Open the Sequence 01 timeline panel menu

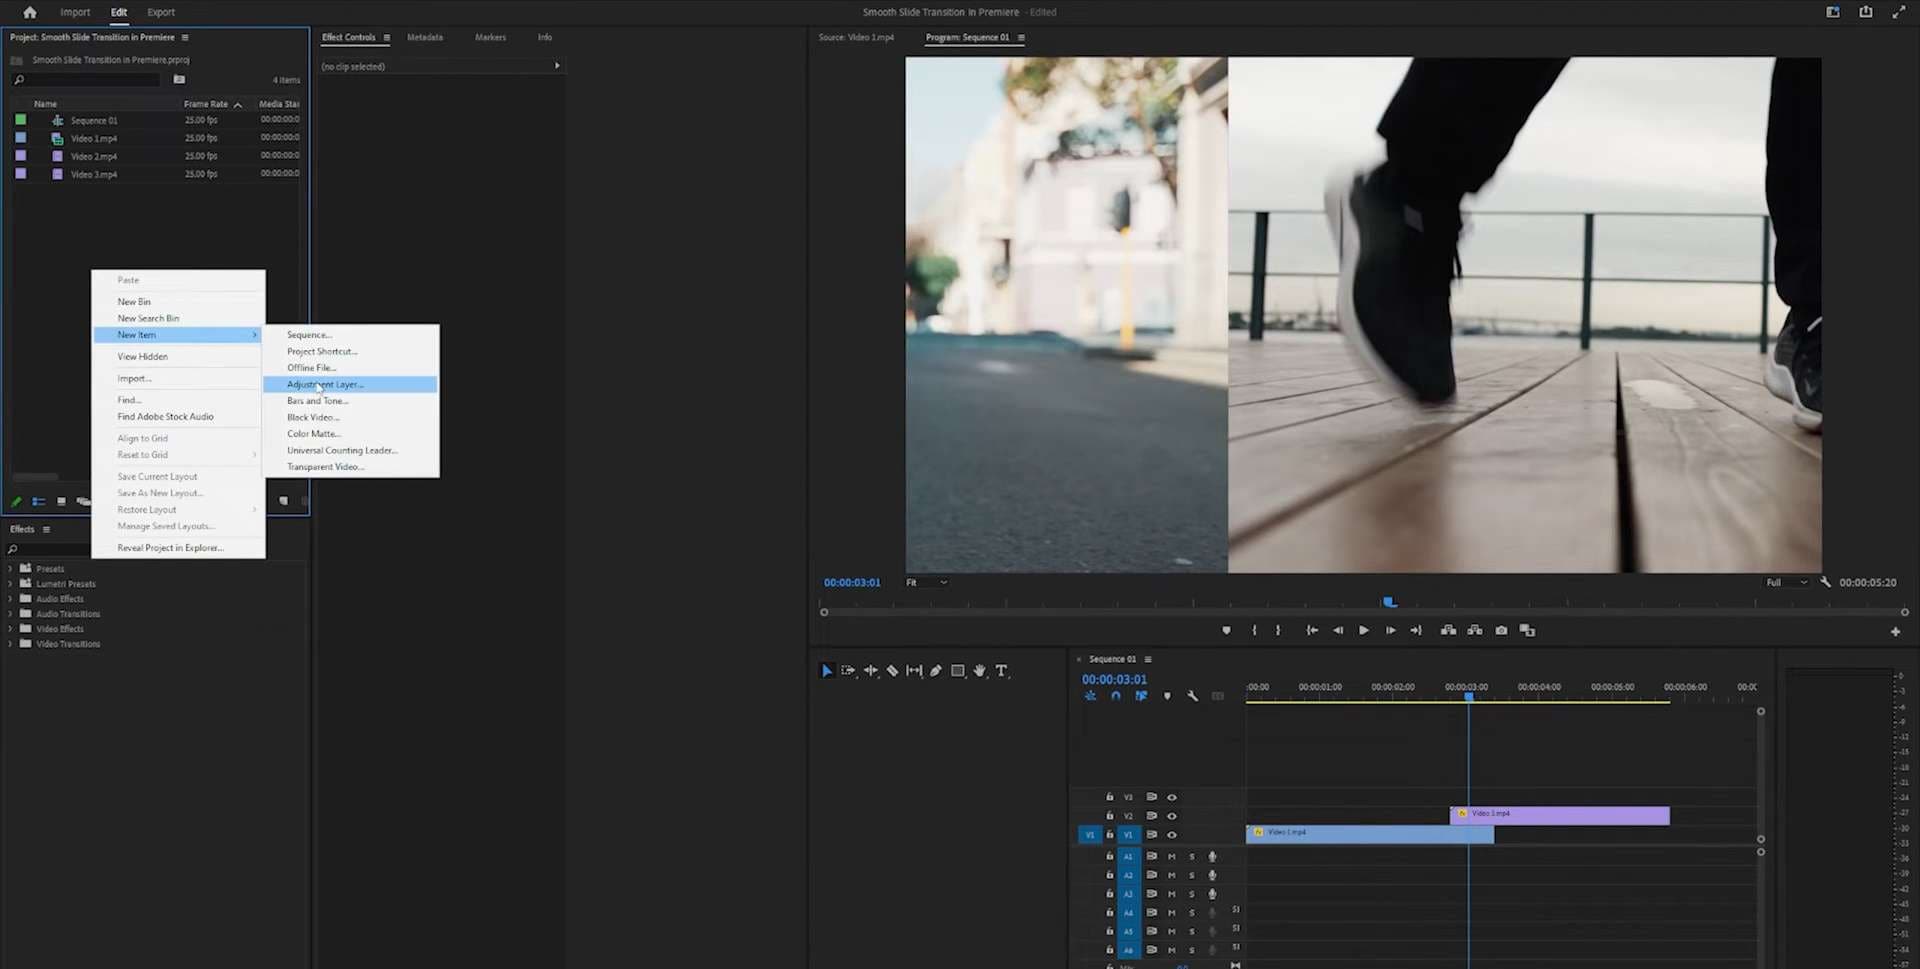(x=1148, y=659)
